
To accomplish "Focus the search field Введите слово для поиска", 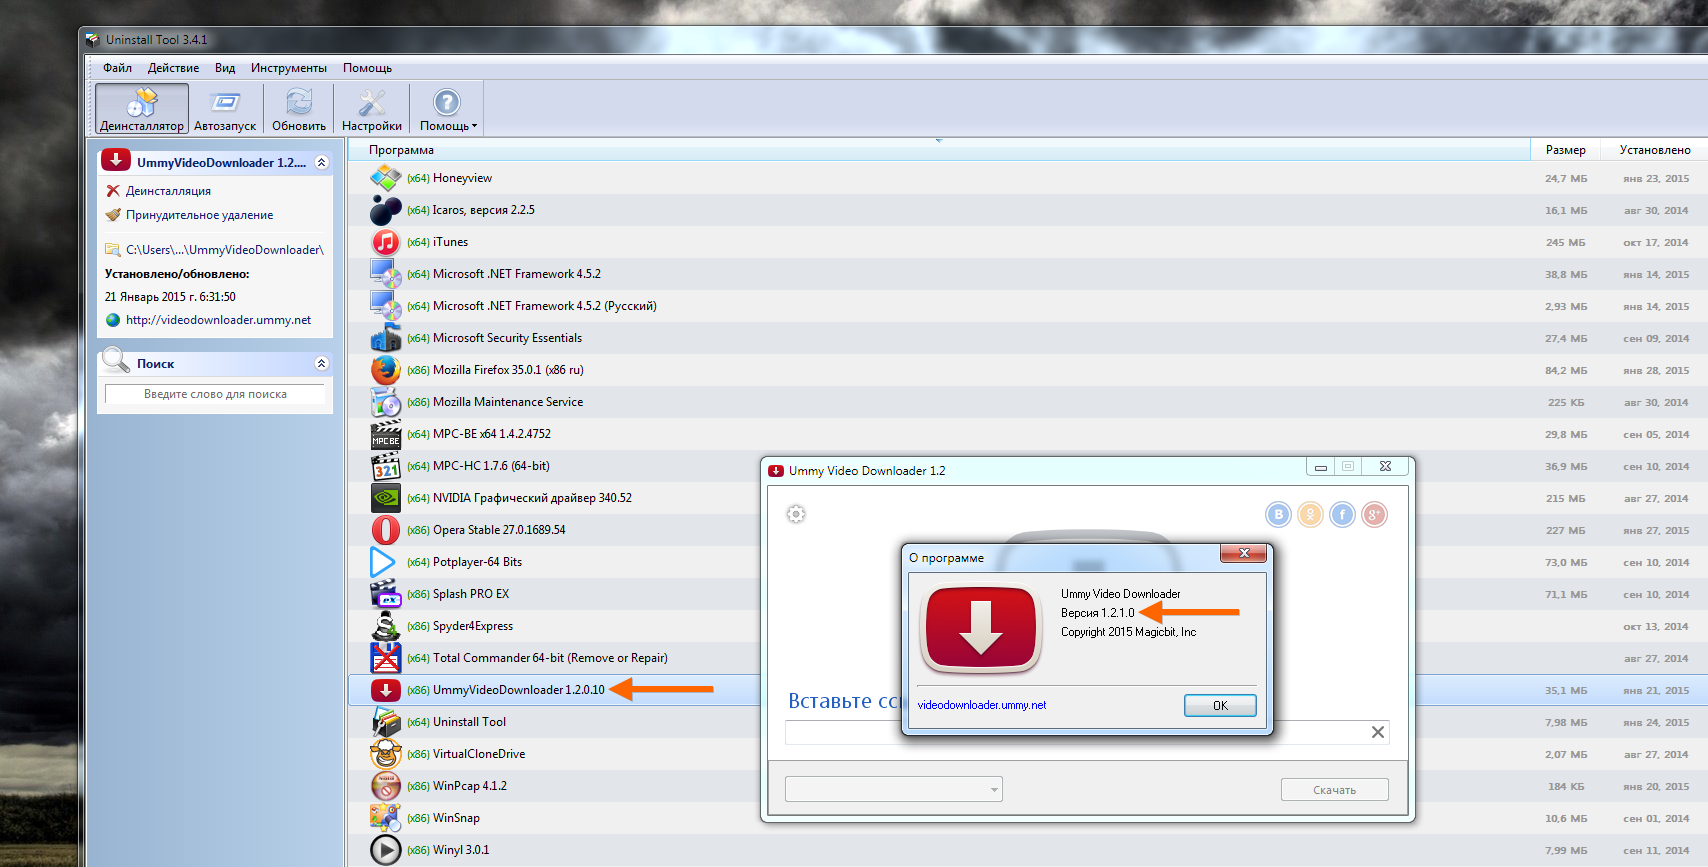I will click(215, 394).
